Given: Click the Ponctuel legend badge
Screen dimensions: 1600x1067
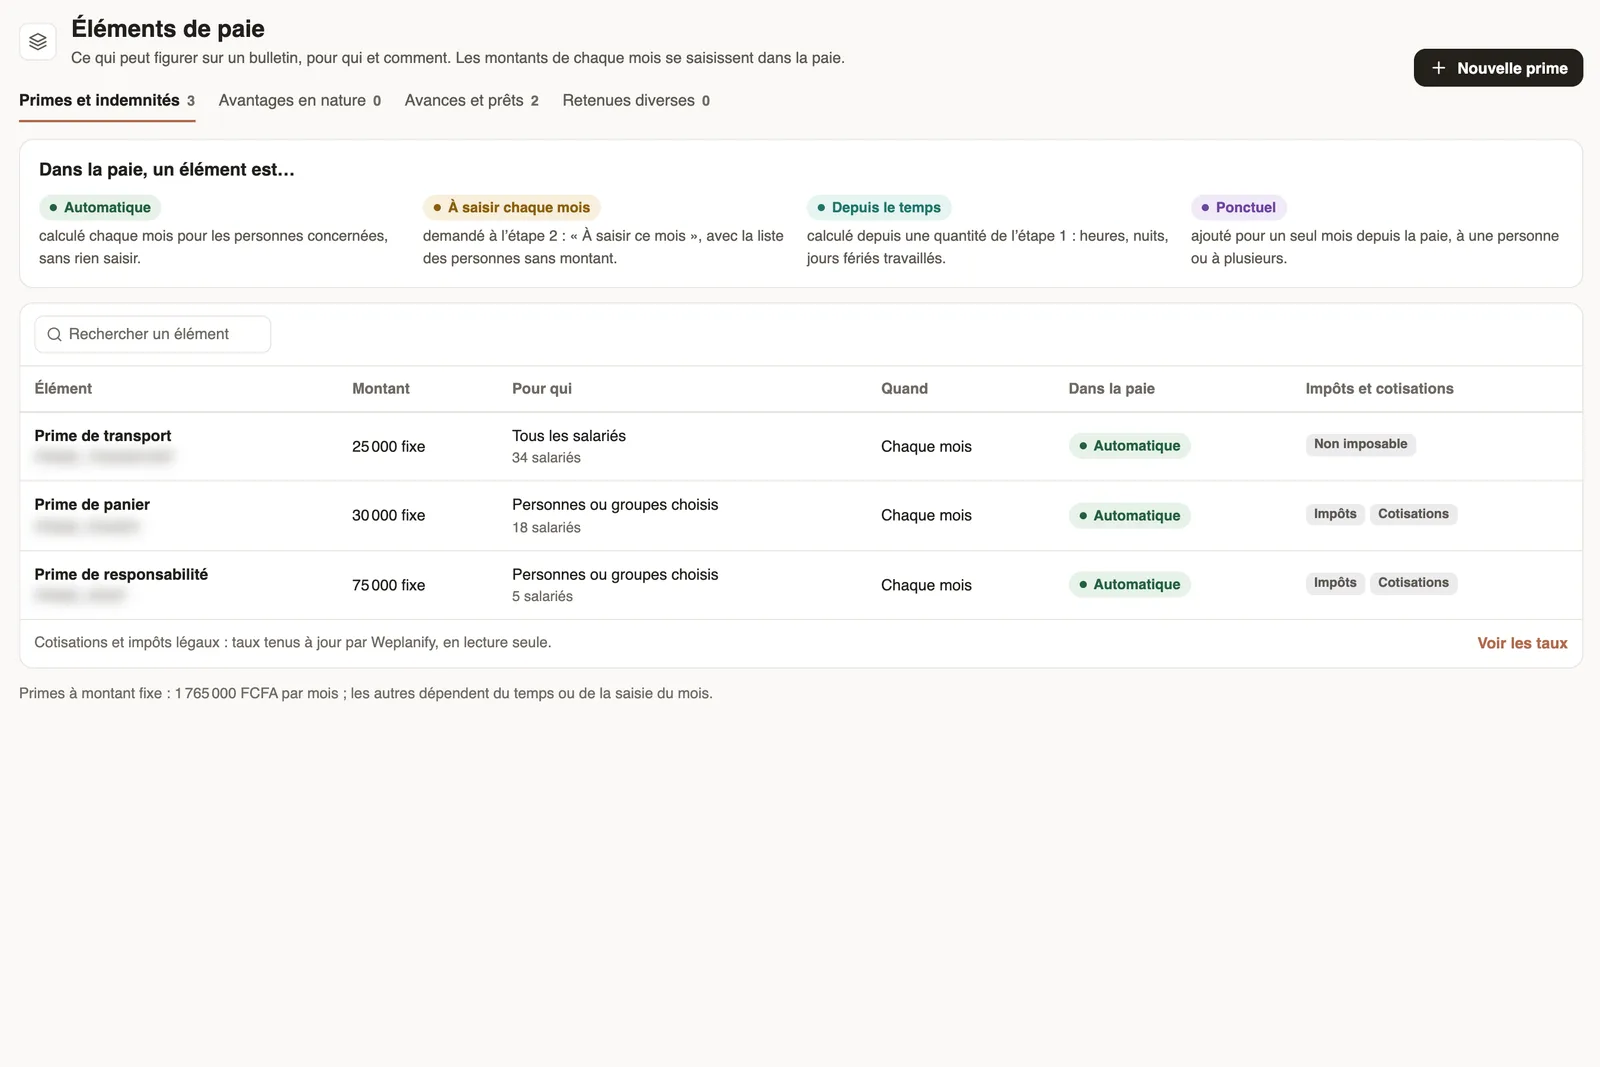Looking at the screenshot, I should point(1238,208).
